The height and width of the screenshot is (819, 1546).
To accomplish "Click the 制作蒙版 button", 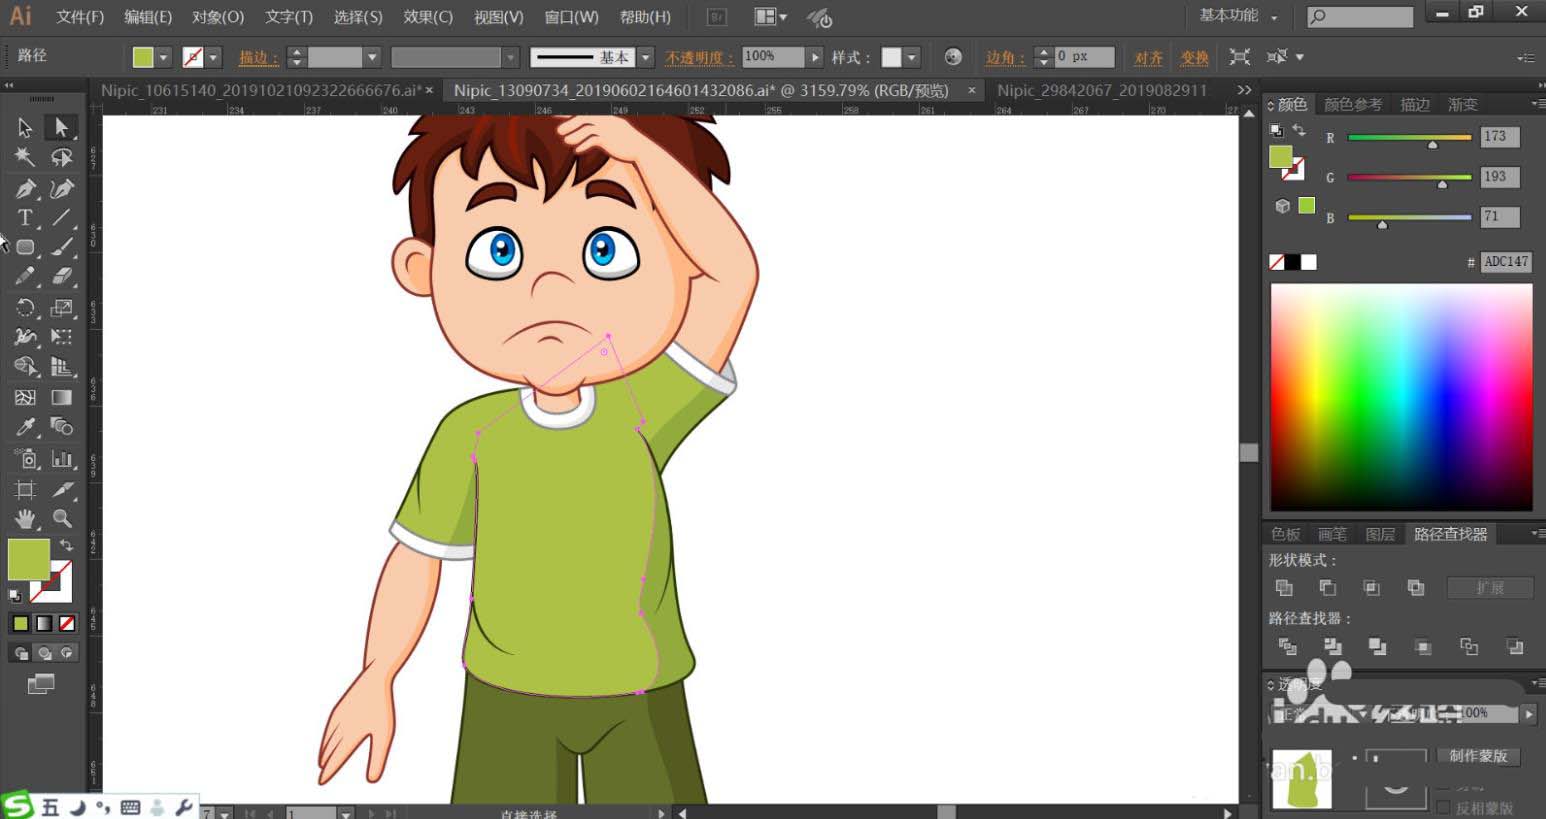I will [1478, 756].
